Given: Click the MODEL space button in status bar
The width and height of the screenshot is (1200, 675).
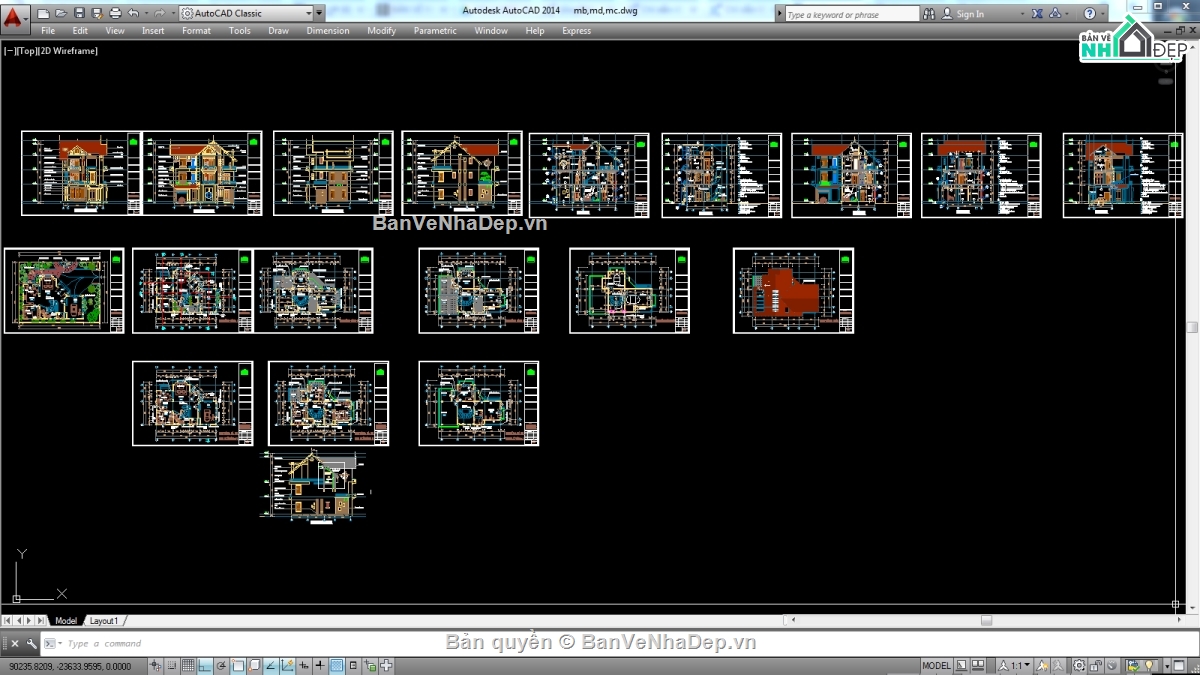Looking at the screenshot, I should pos(936,666).
